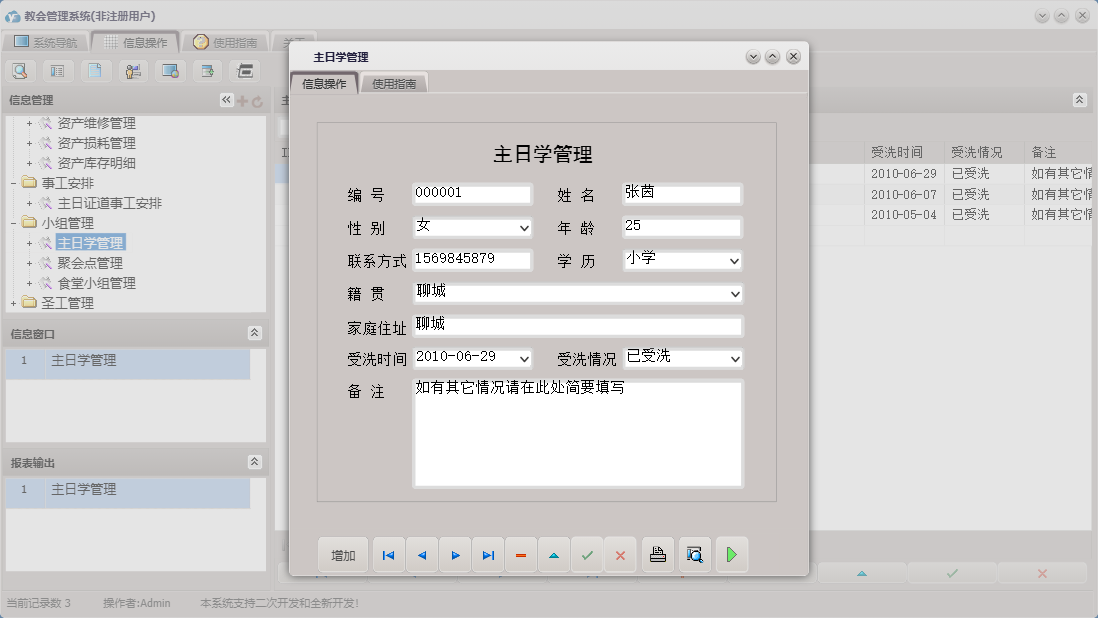Jump to the last record button

click(488, 555)
